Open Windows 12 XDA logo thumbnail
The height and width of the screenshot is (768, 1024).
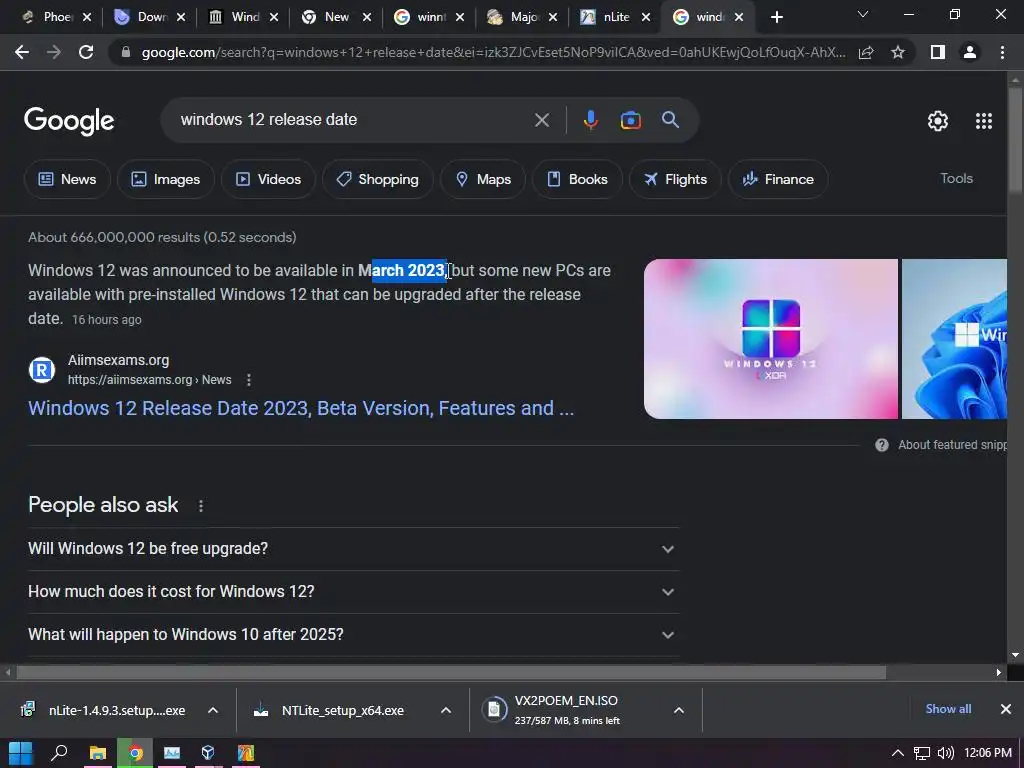[x=771, y=340]
